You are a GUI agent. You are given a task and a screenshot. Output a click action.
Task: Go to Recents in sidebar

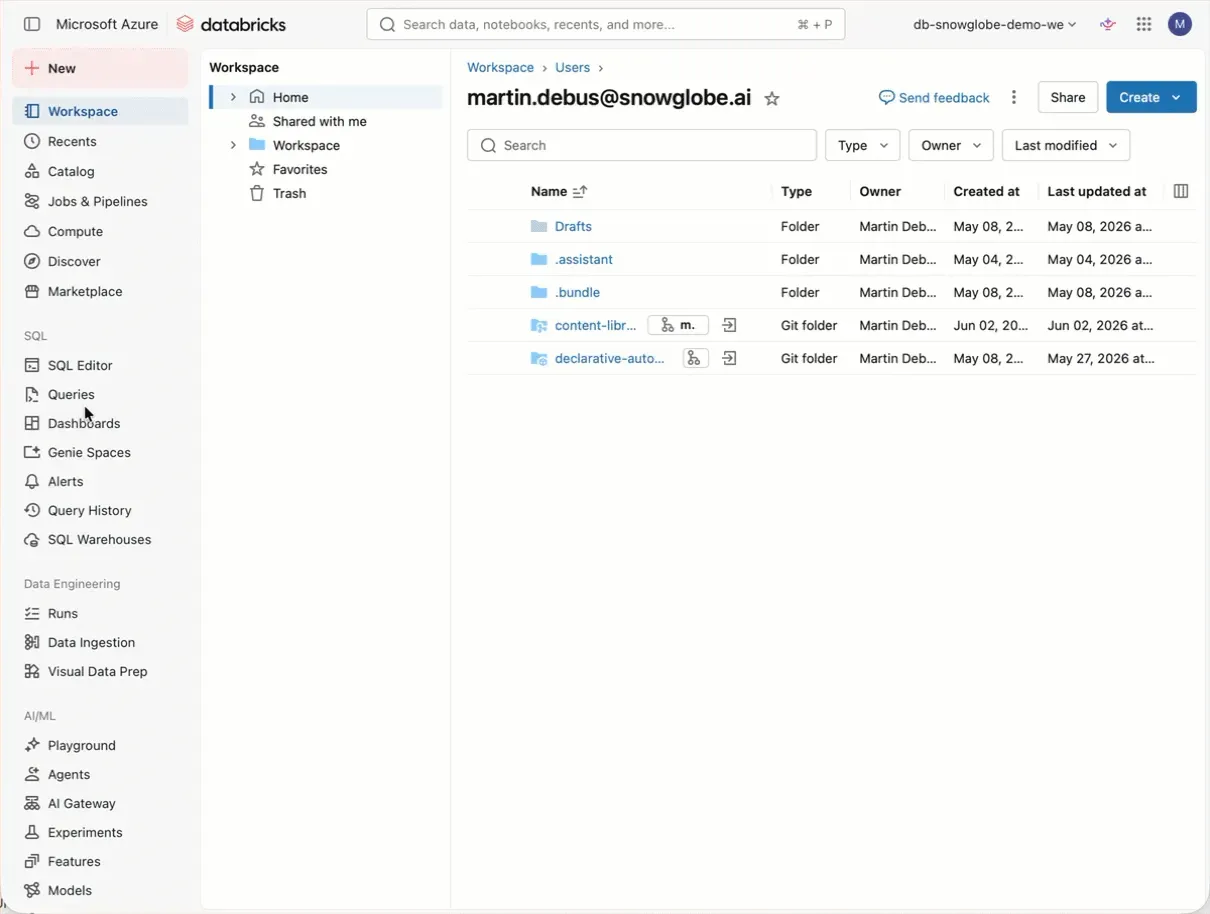(x=100, y=141)
